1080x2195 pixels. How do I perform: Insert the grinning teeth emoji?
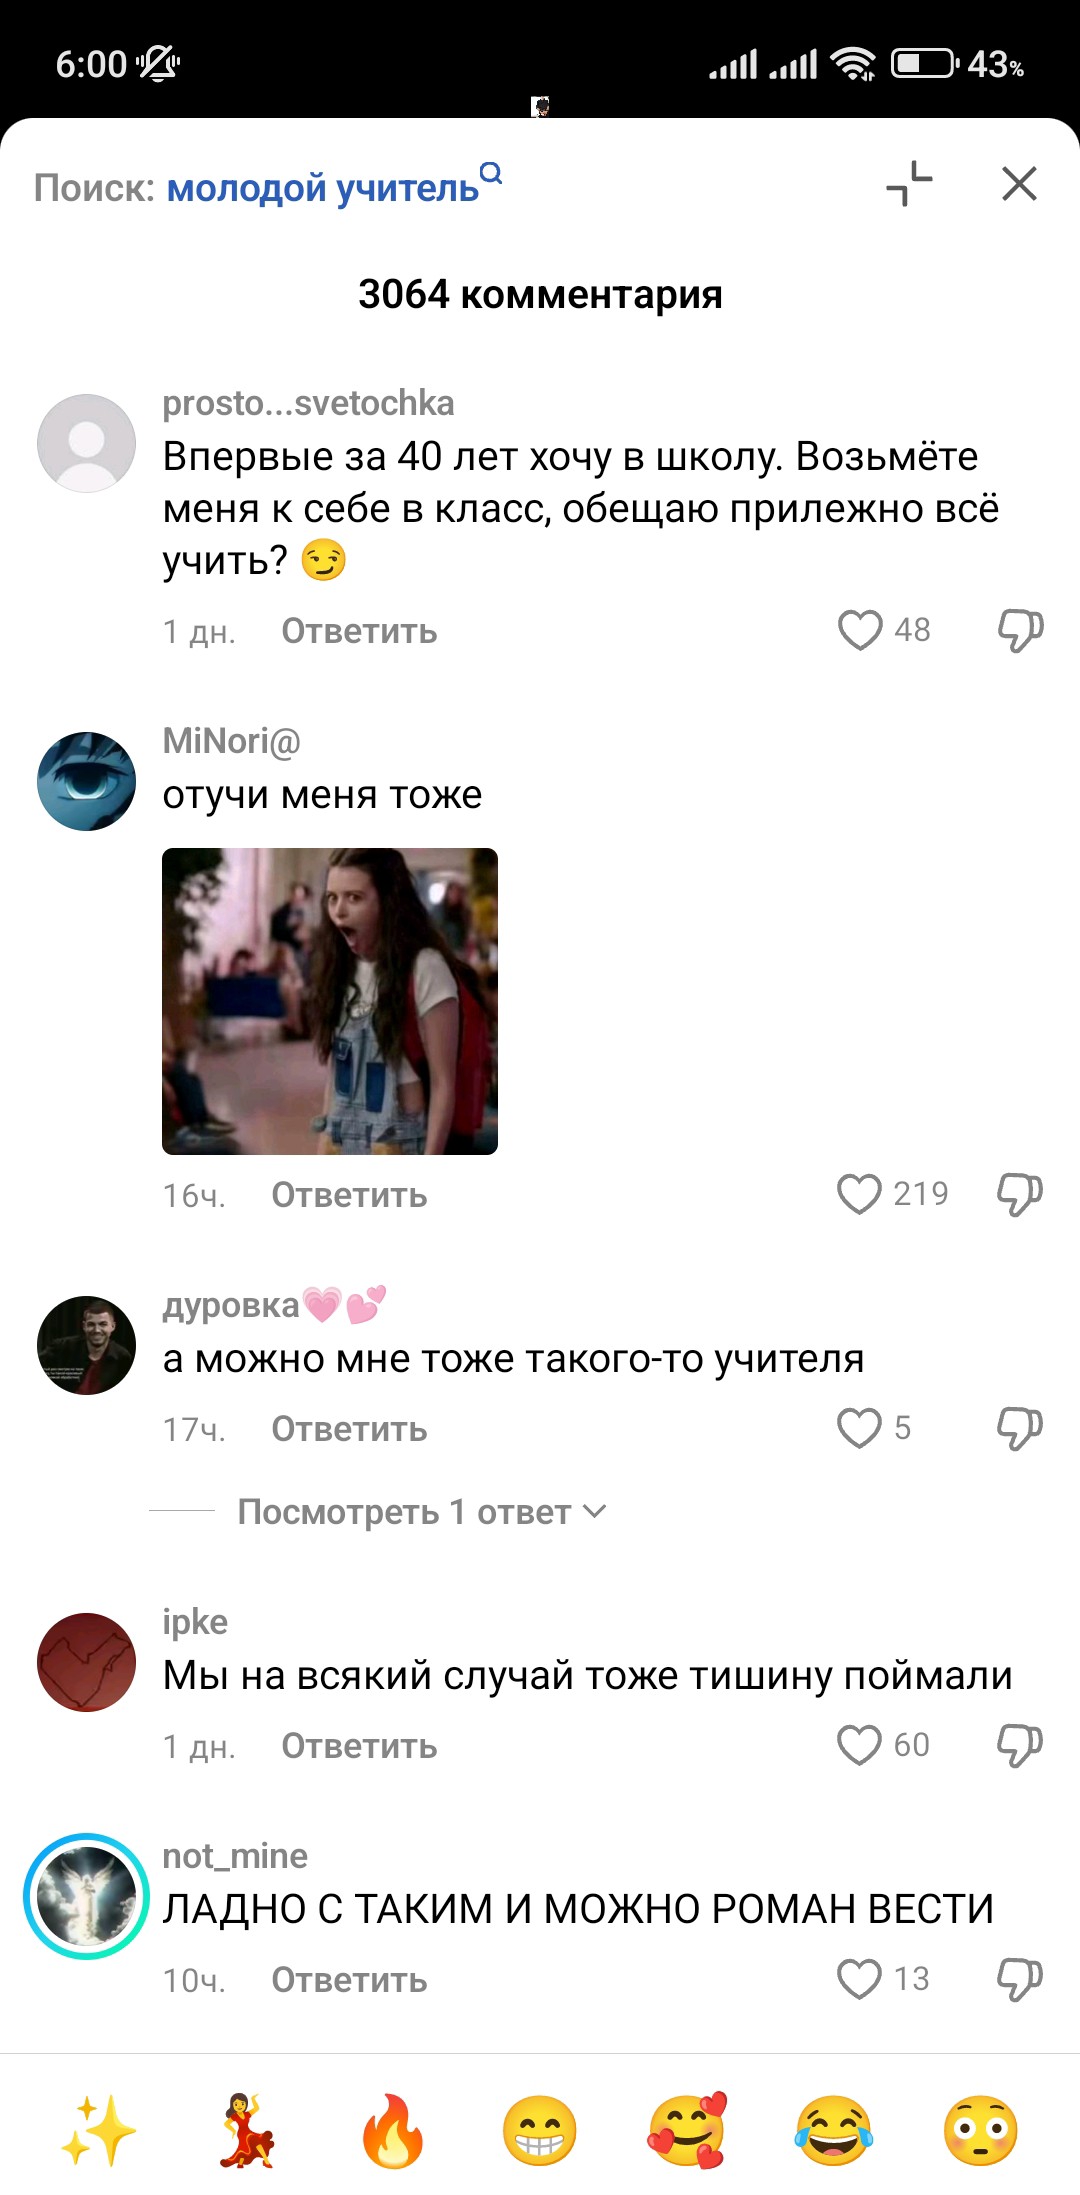[540, 2130]
